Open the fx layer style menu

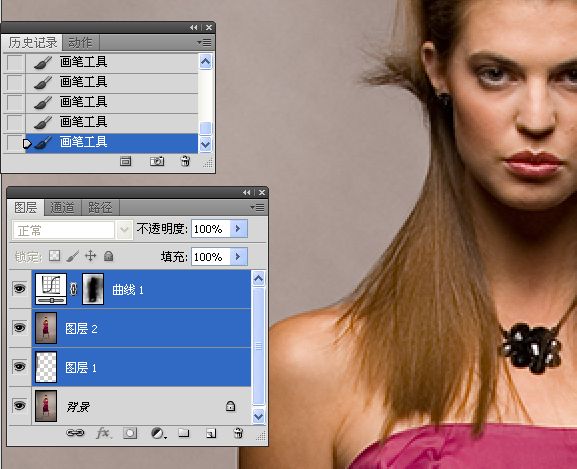(x=103, y=433)
